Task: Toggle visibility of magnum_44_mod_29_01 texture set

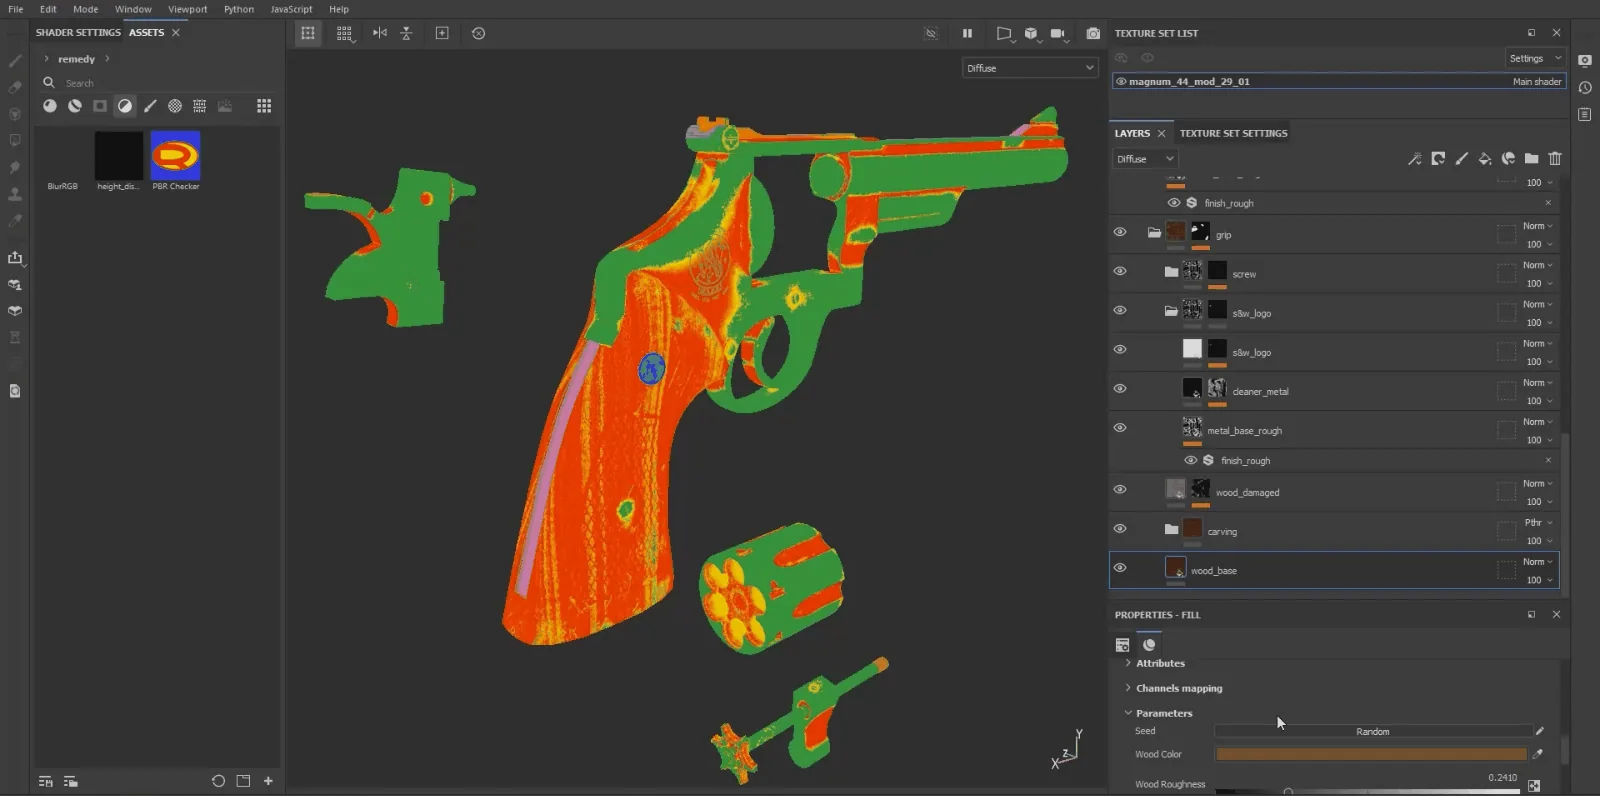Action: pyautogui.click(x=1121, y=82)
